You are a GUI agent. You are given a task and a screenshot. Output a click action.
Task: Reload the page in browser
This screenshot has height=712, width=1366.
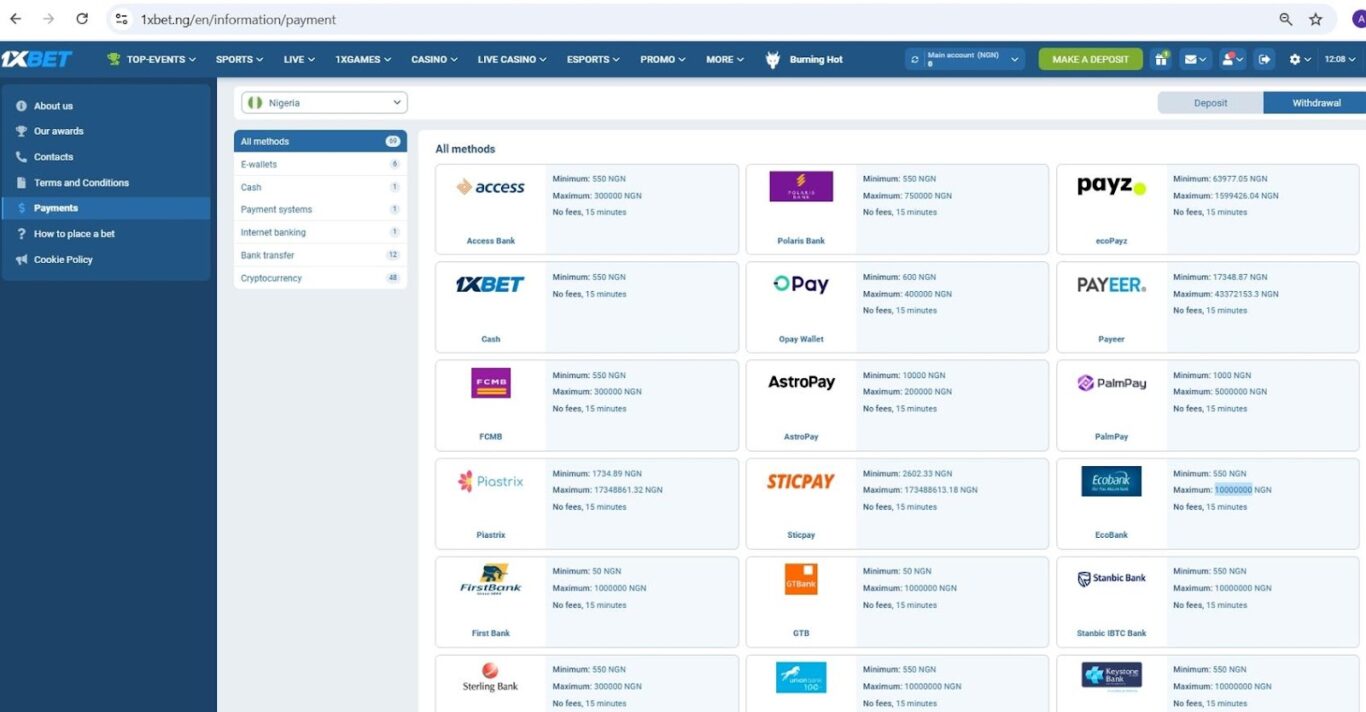82,19
